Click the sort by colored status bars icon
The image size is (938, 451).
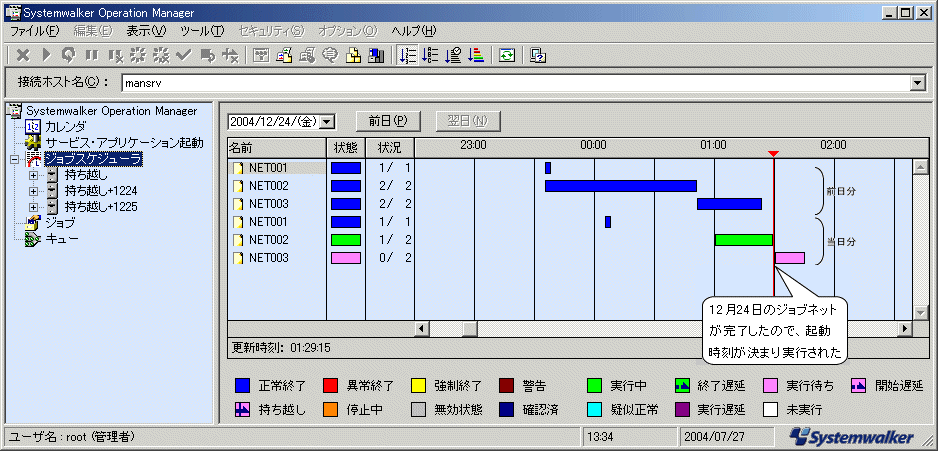click(x=476, y=56)
